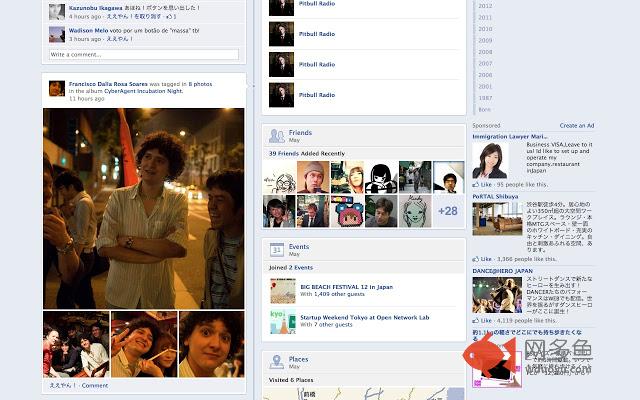This screenshot has height=400, width=640.
Task: Click like-count thumb icon on Kazunobu's comment
Action: [168, 17]
